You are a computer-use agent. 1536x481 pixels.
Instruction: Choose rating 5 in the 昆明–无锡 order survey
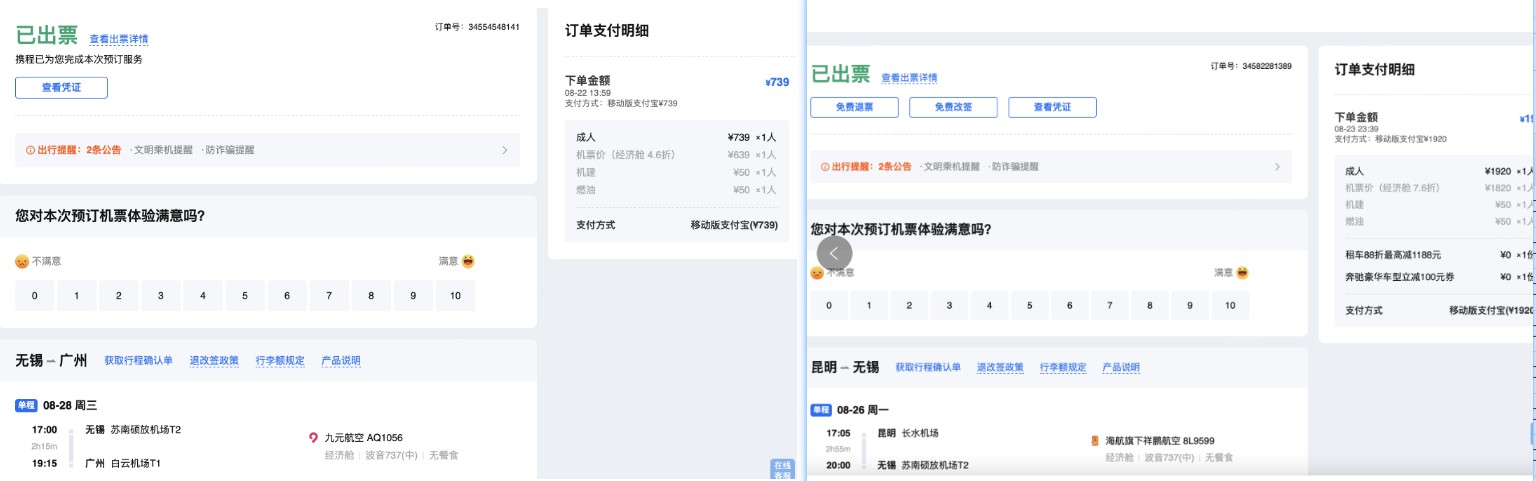click(x=1029, y=306)
